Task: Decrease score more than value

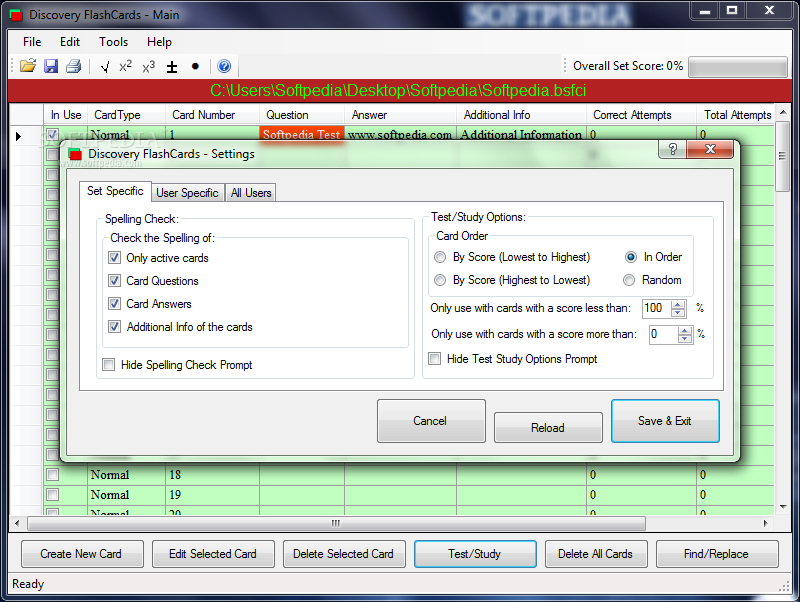Action: coord(685,338)
